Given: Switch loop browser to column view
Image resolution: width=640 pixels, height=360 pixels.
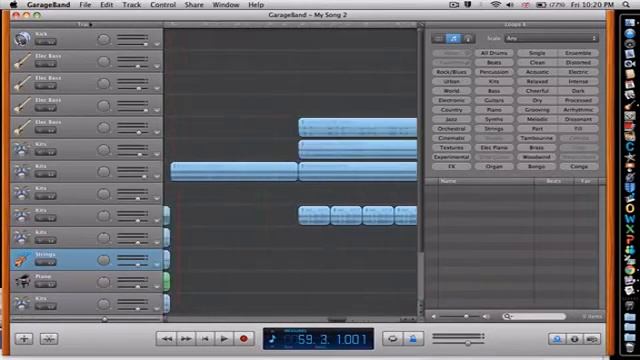Looking at the screenshot, I should pos(438,38).
